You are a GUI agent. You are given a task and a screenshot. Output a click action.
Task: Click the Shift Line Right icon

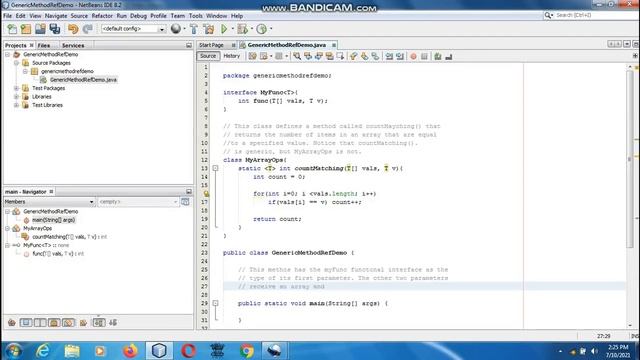pyautogui.click(x=400, y=56)
